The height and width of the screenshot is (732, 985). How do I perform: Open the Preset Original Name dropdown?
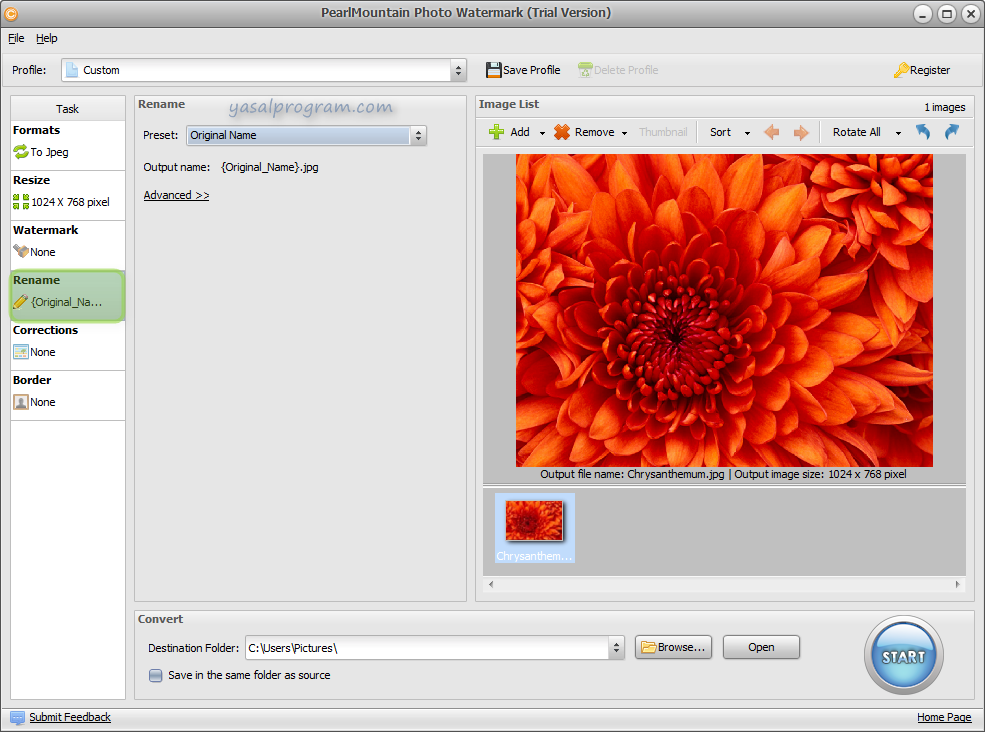click(x=418, y=135)
